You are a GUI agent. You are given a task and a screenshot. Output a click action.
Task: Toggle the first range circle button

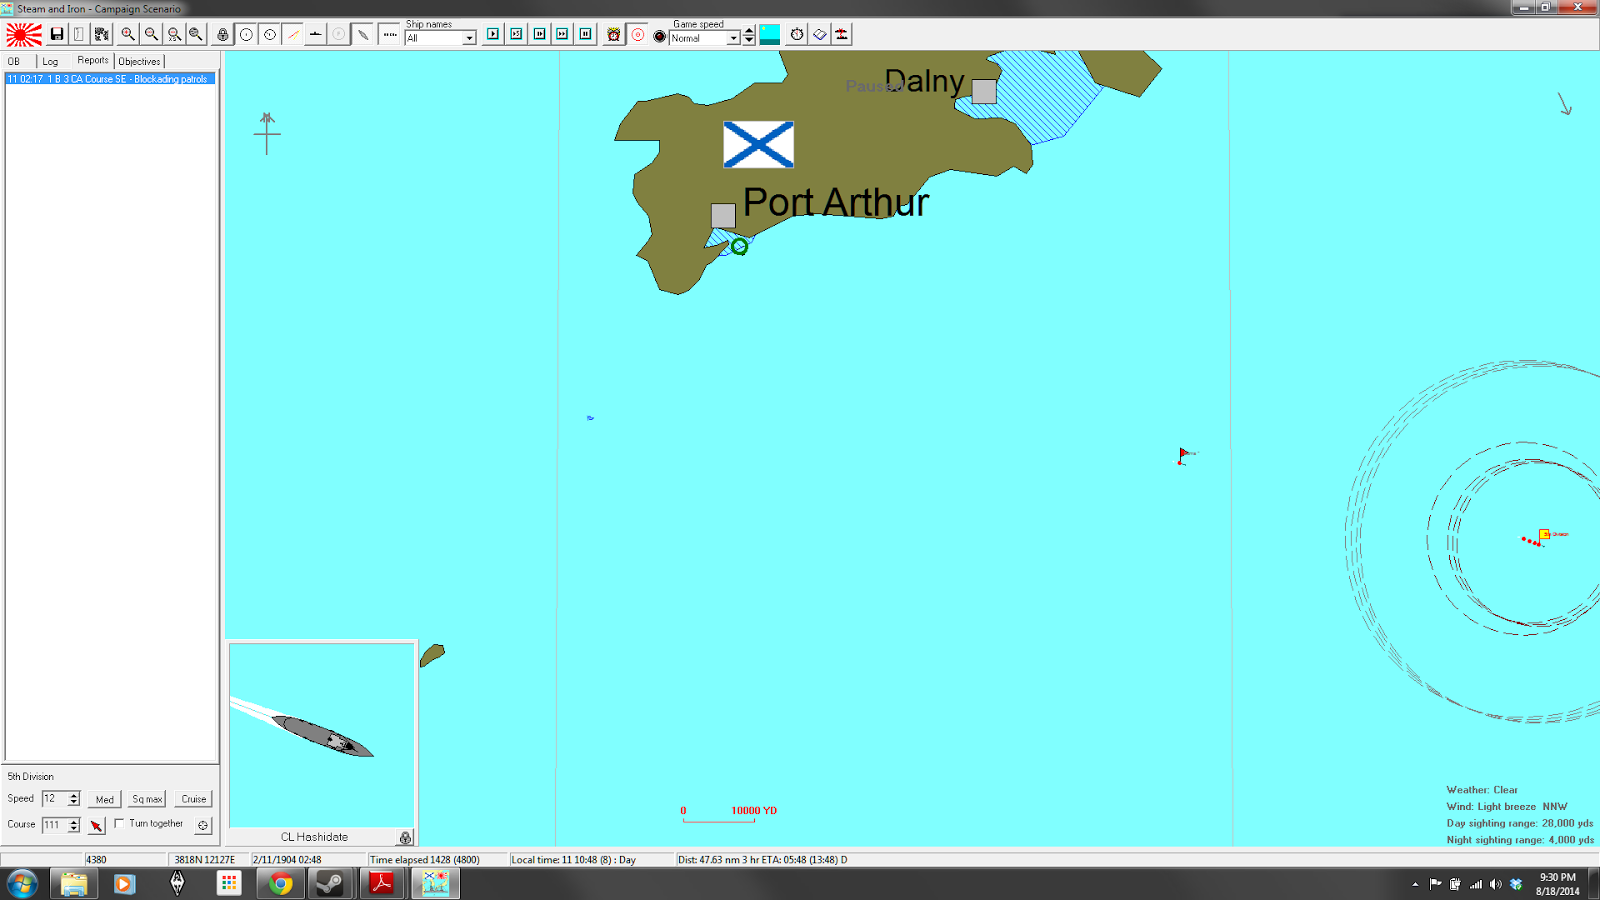click(246, 35)
